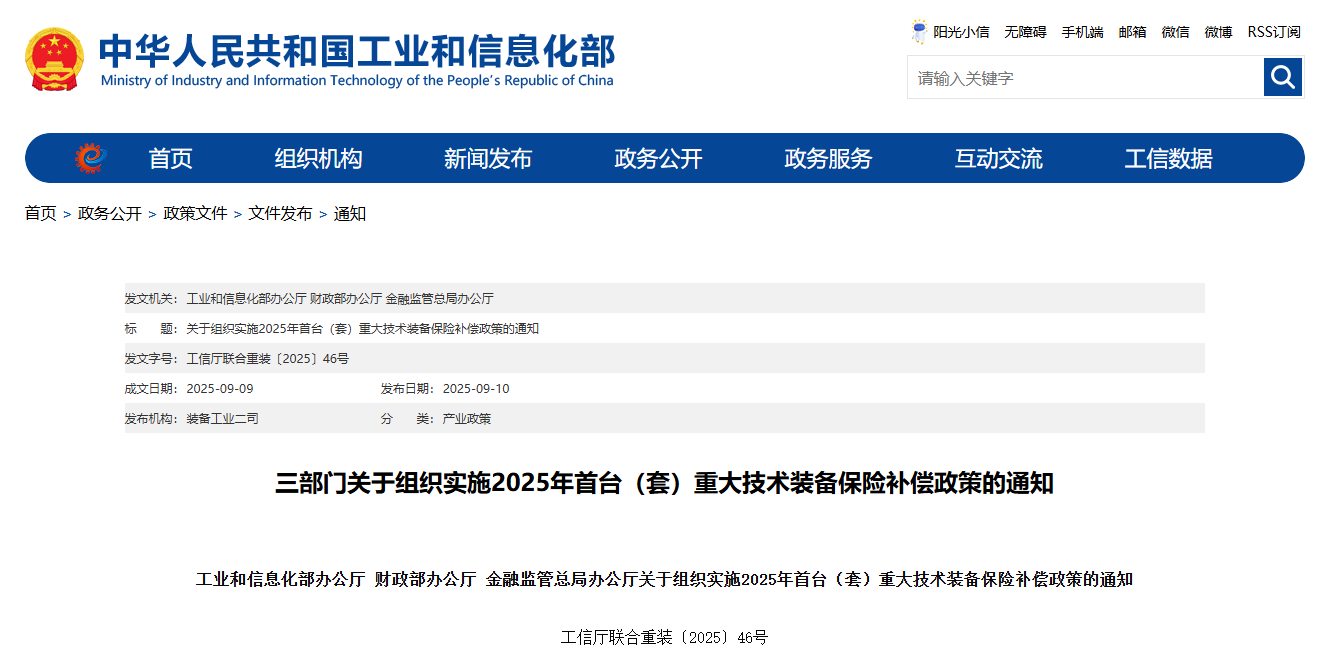Click the 阳光小信 mascot icon
1342x656 pixels.
[919, 32]
